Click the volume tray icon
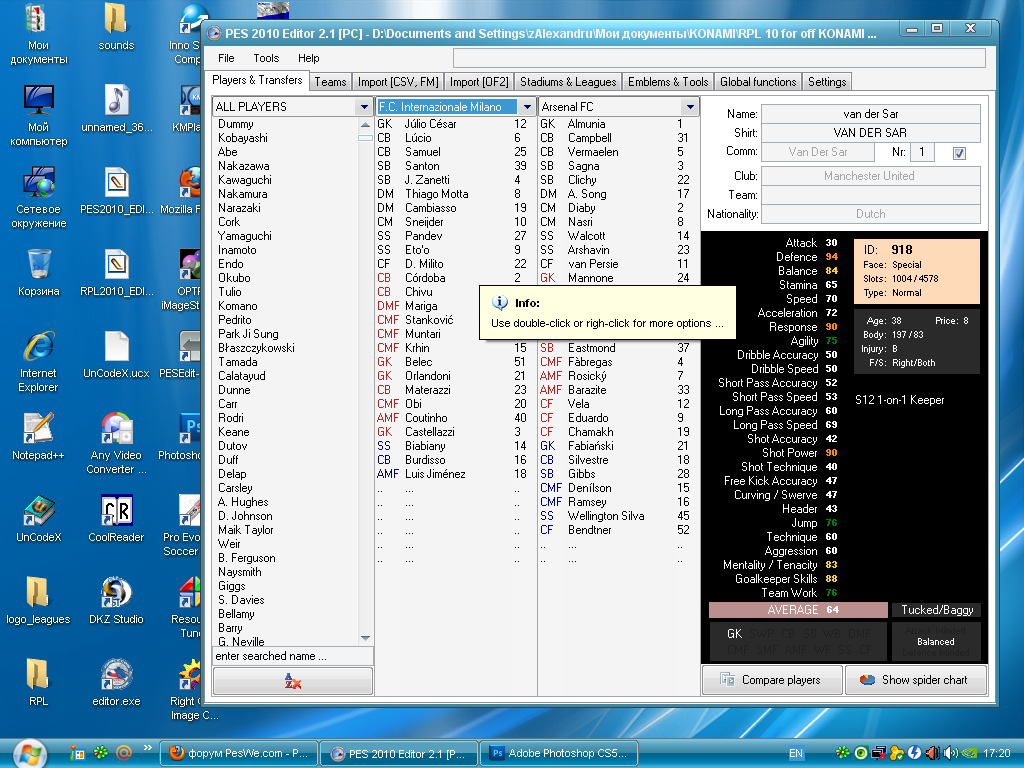The image size is (1024, 768). coord(951,753)
